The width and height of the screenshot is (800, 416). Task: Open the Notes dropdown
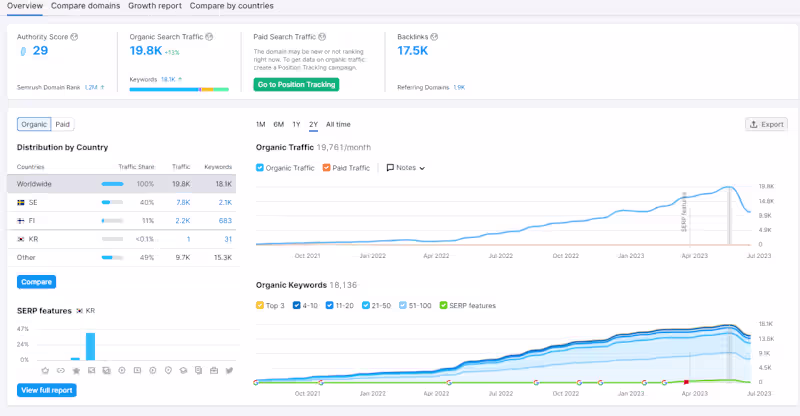(405, 168)
